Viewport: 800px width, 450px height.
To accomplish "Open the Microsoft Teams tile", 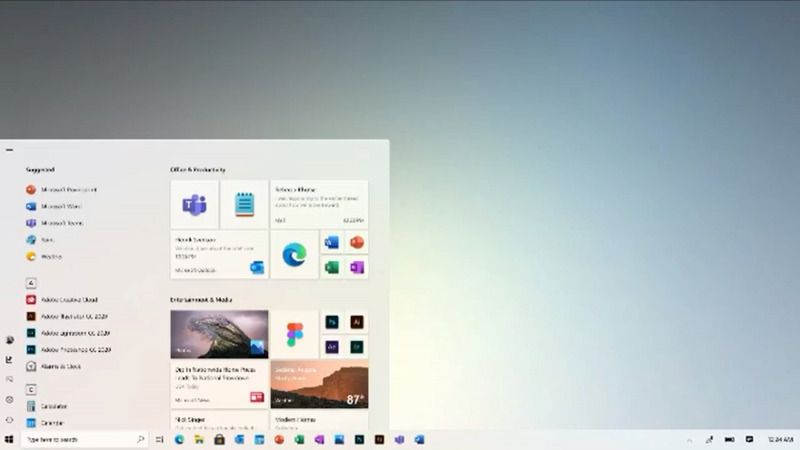I will point(194,205).
